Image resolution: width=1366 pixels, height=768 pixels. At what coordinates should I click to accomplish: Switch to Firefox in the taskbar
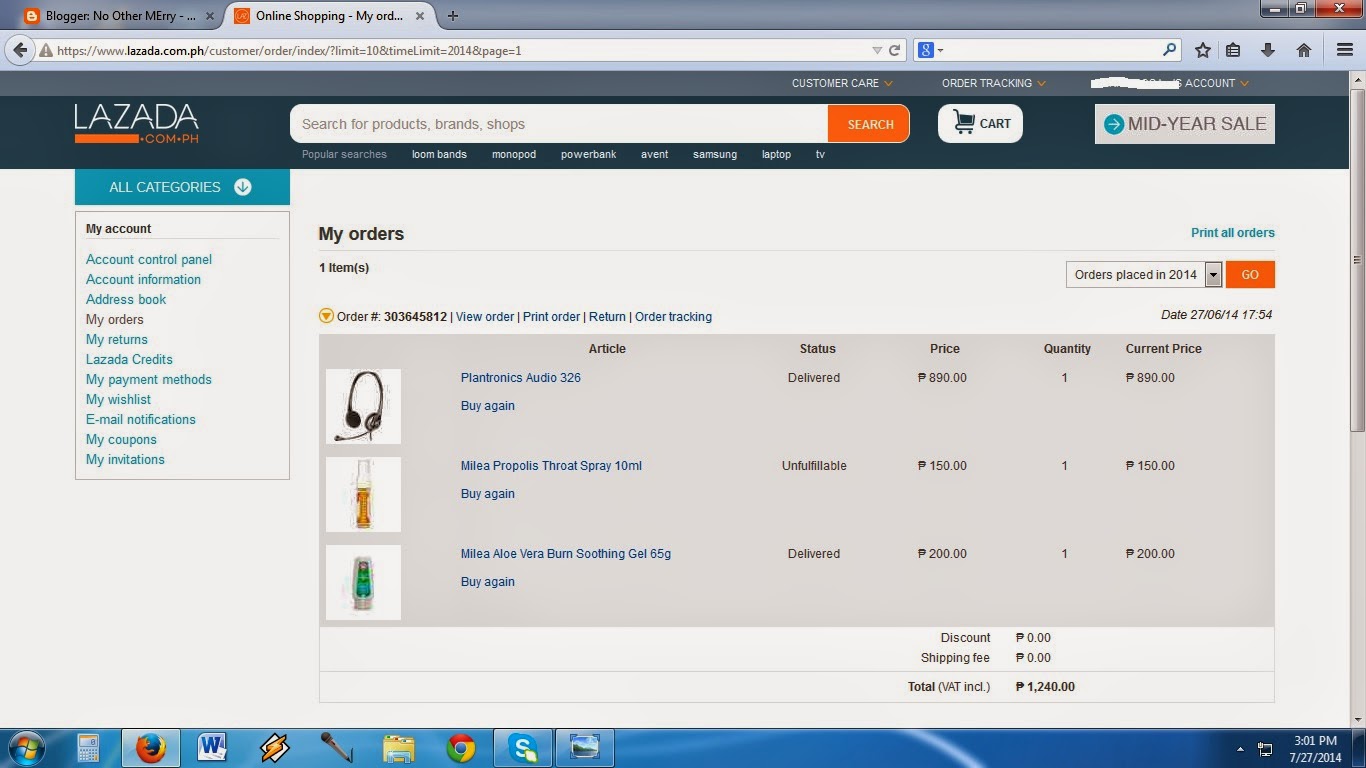point(151,748)
